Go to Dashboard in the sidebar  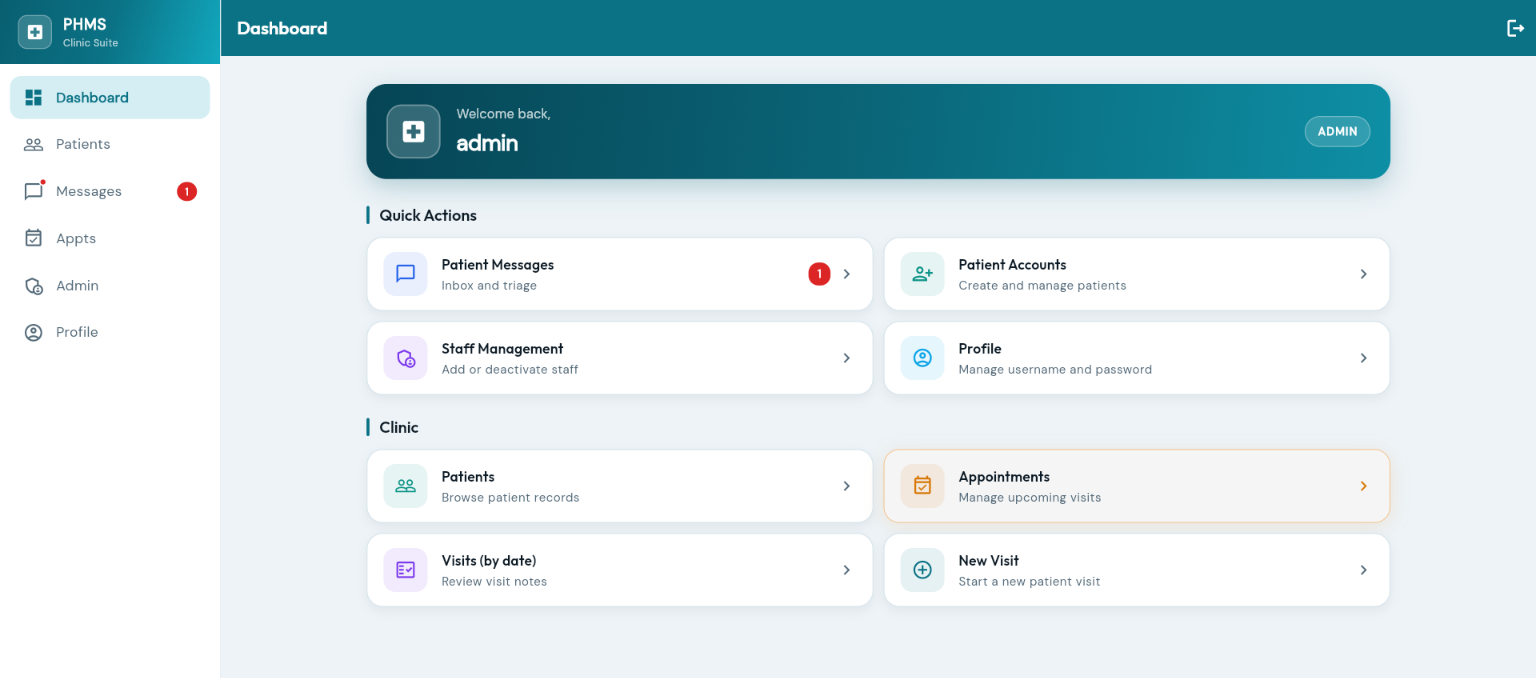110,97
